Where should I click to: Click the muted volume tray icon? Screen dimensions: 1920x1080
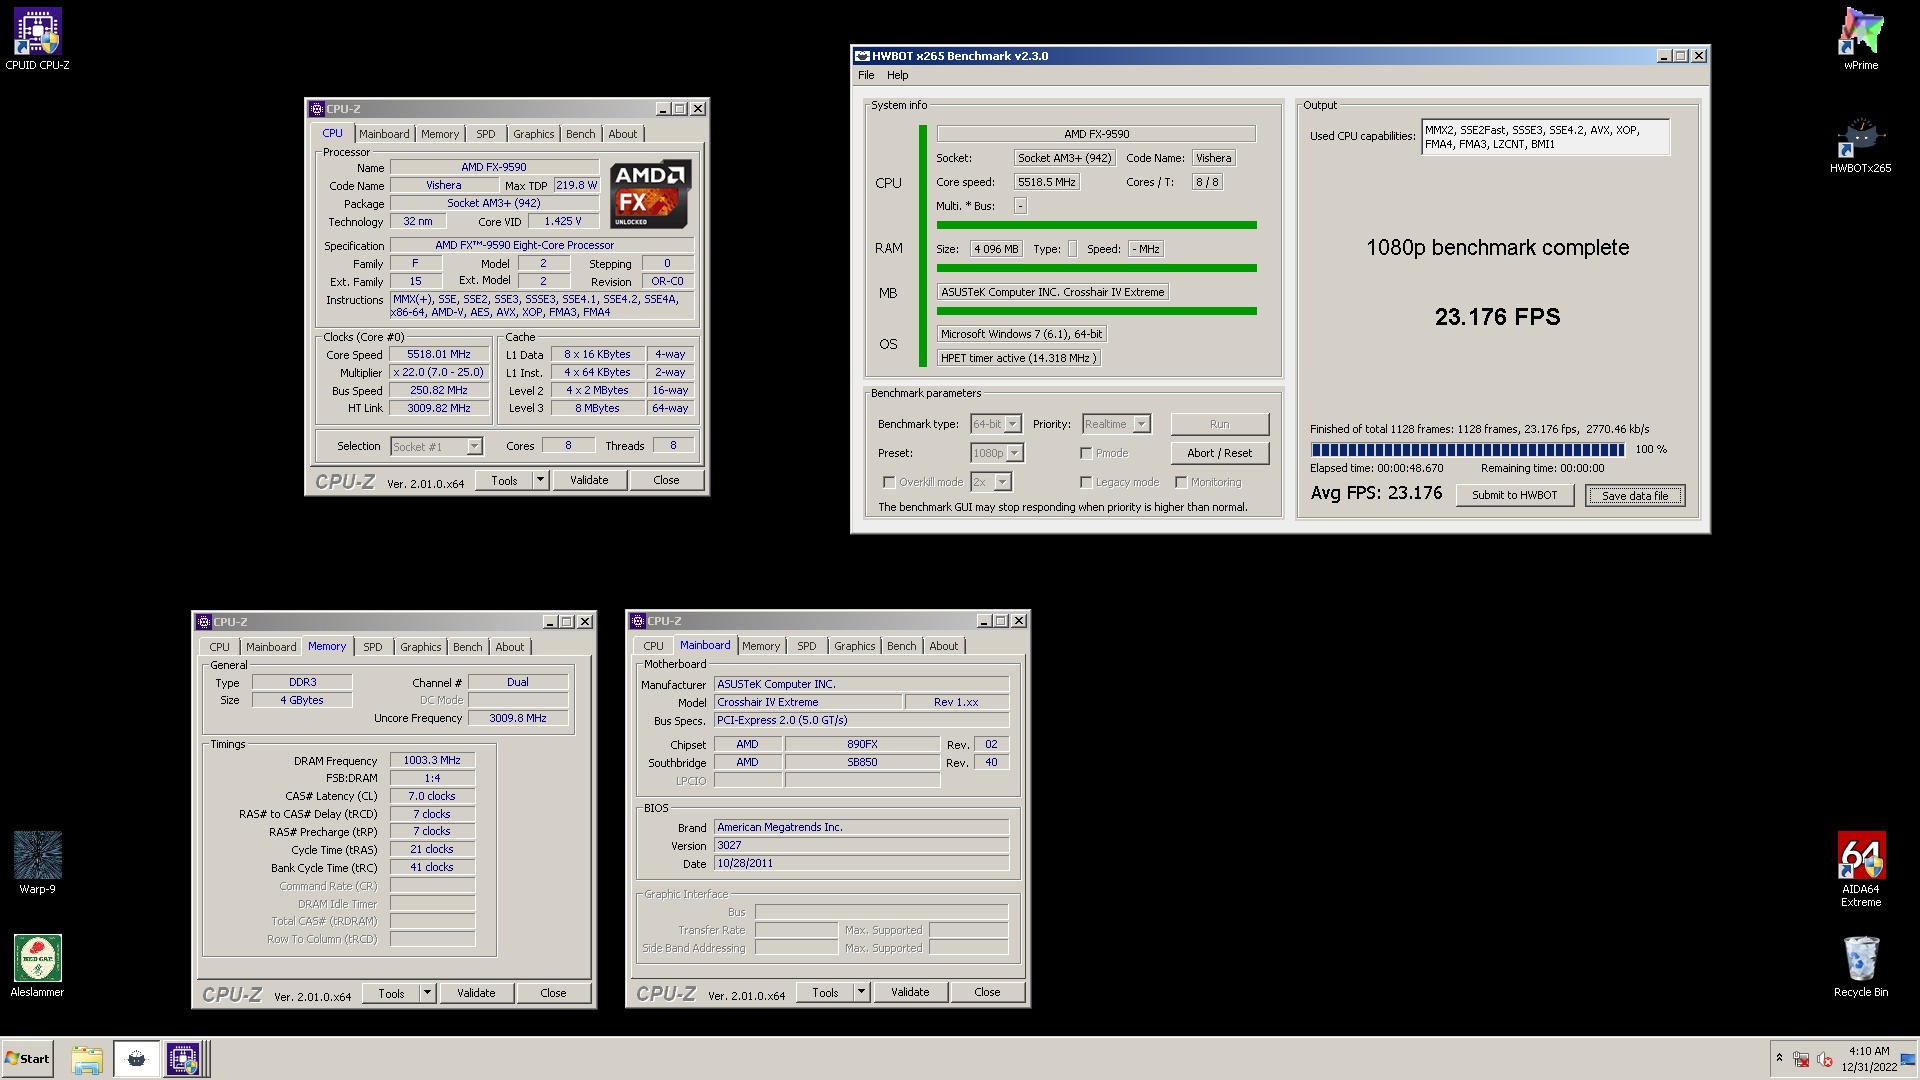click(x=1824, y=1059)
